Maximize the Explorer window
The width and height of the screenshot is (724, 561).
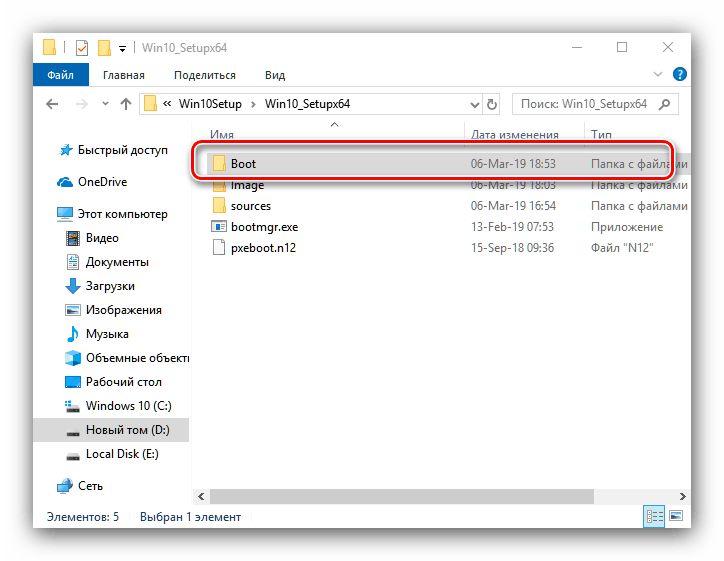622,48
